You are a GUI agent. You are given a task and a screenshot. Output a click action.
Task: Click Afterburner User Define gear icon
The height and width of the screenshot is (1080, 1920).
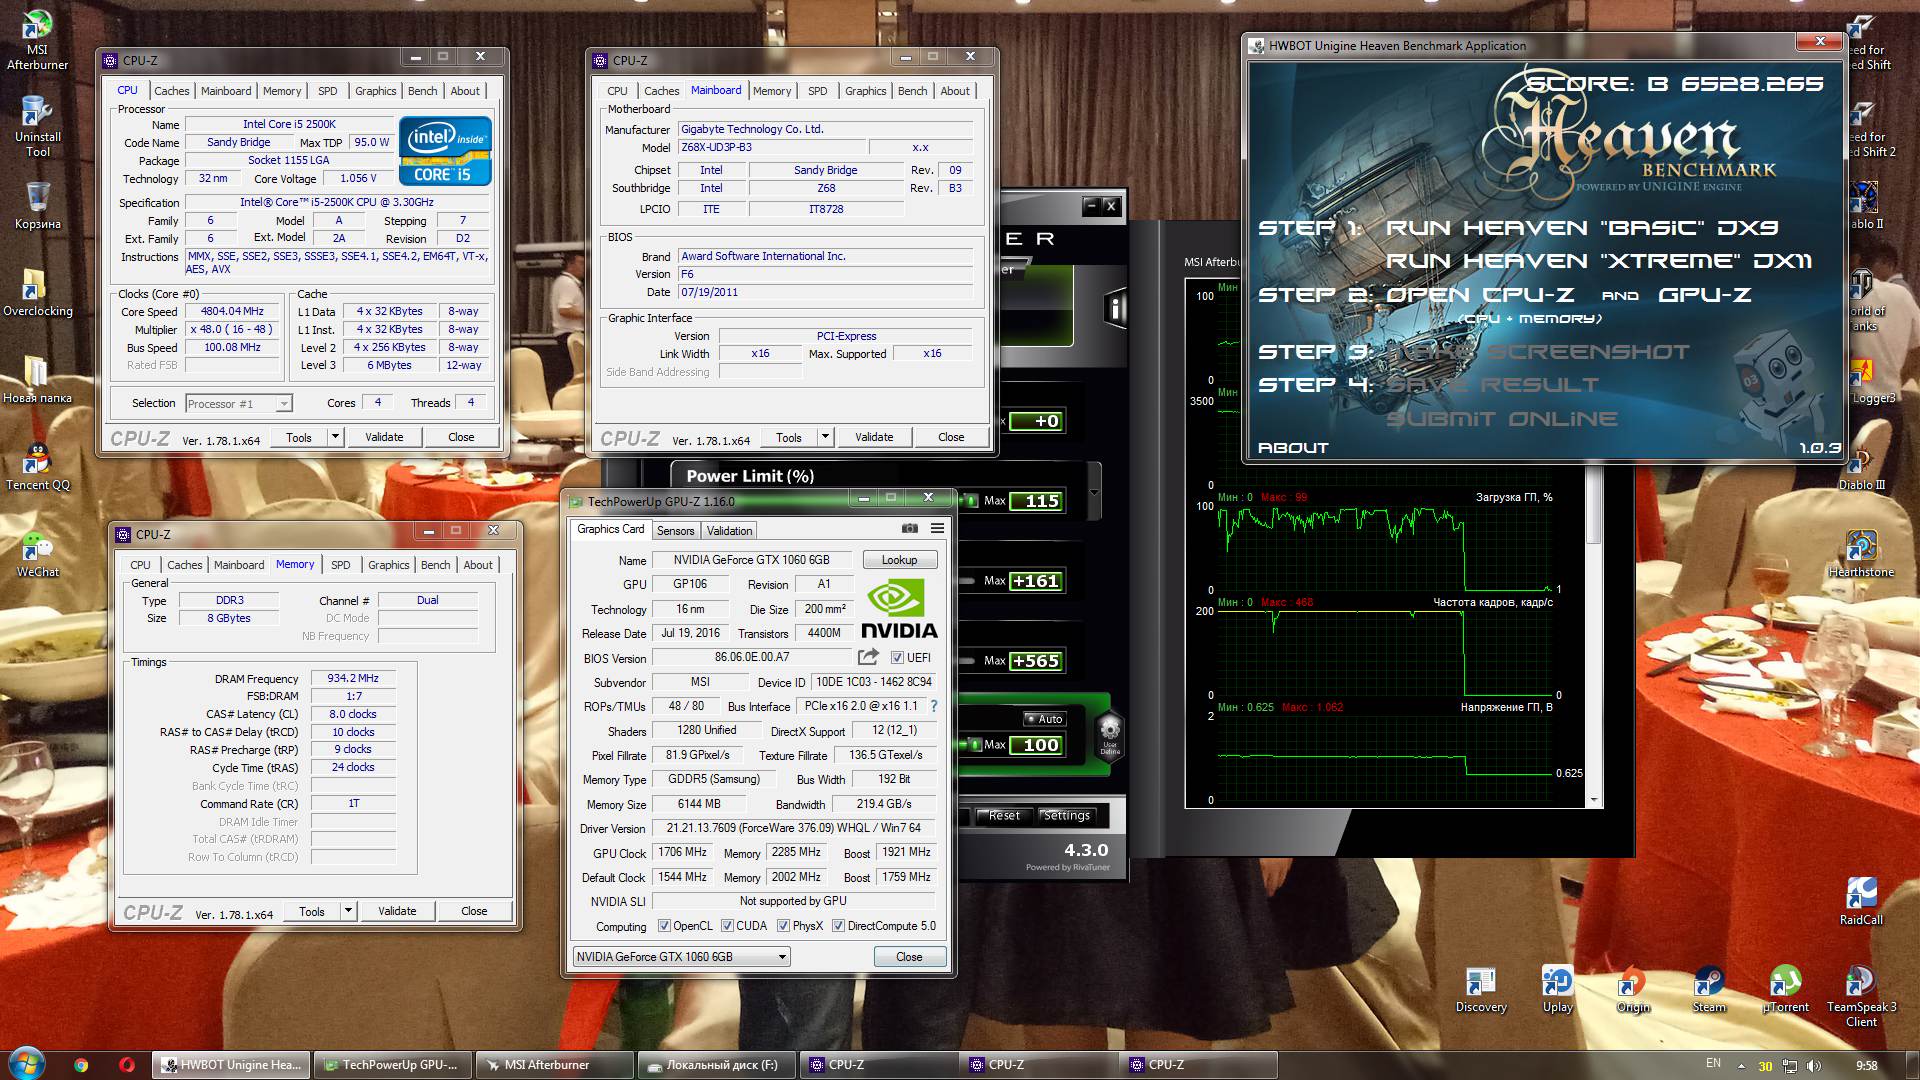point(1110,737)
